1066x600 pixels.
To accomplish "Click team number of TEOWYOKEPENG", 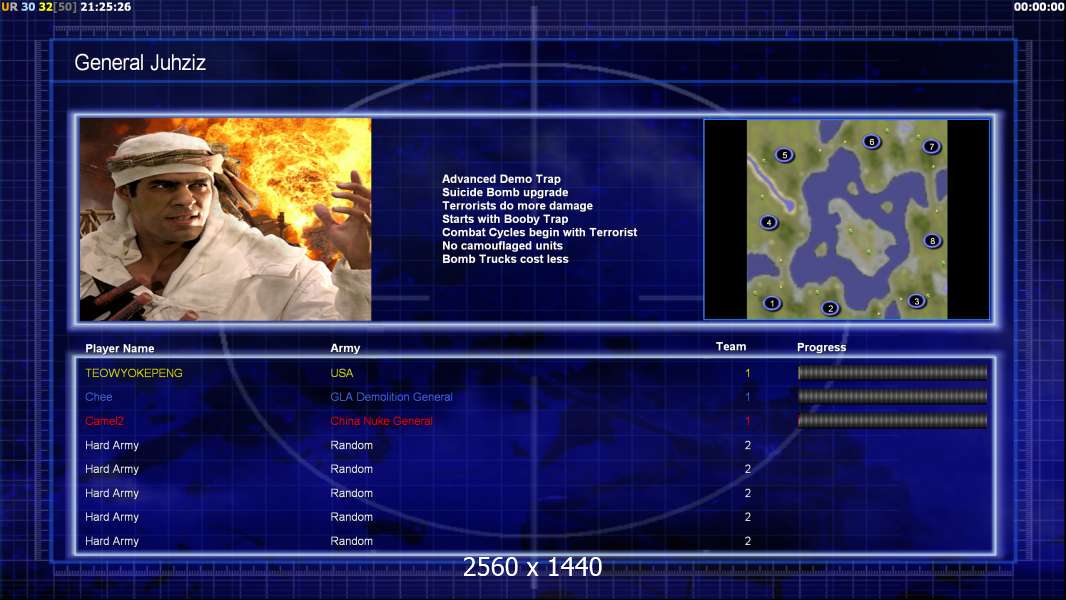I will [747, 373].
